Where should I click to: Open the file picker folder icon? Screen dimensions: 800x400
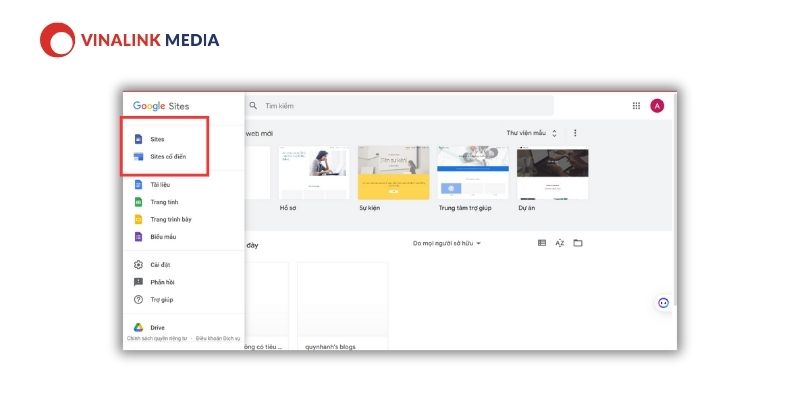click(578, 243)
